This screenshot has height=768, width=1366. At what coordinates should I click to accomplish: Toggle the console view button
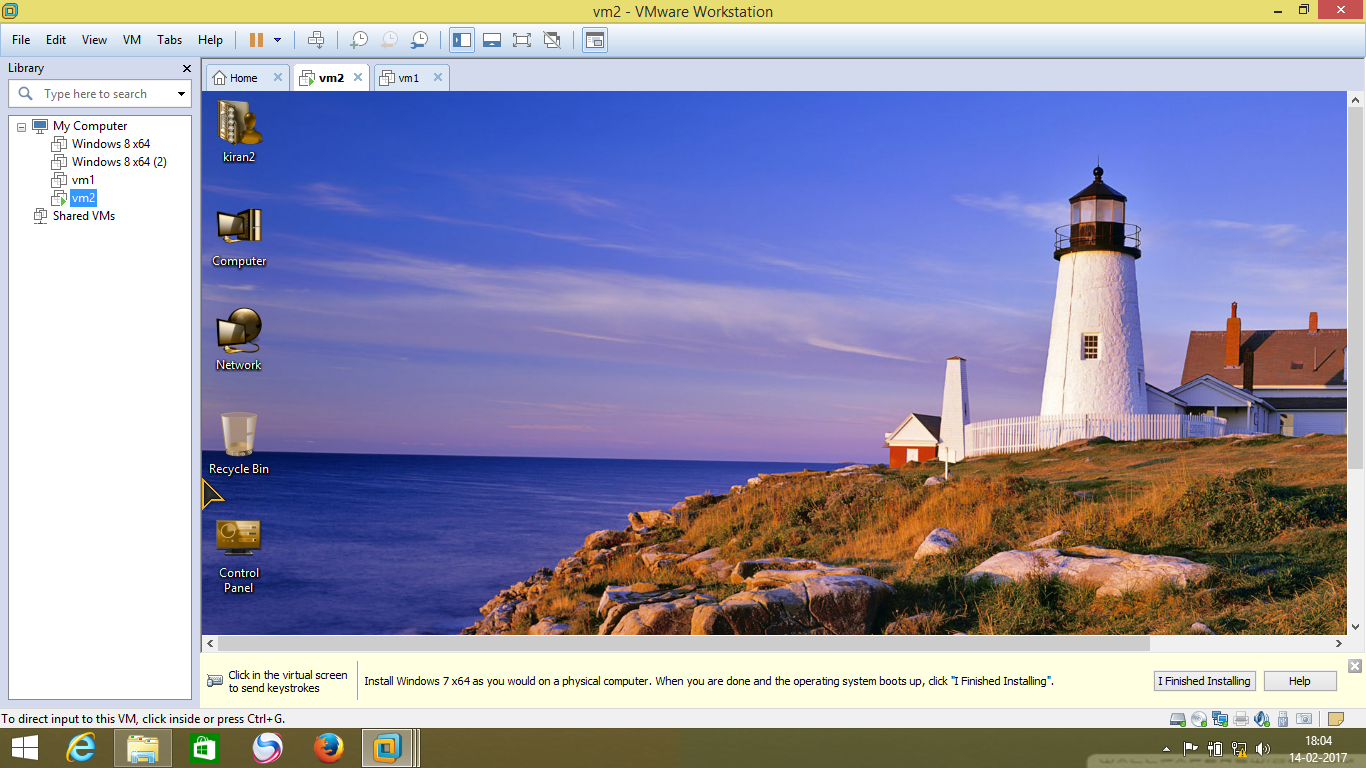coord(595,40)
